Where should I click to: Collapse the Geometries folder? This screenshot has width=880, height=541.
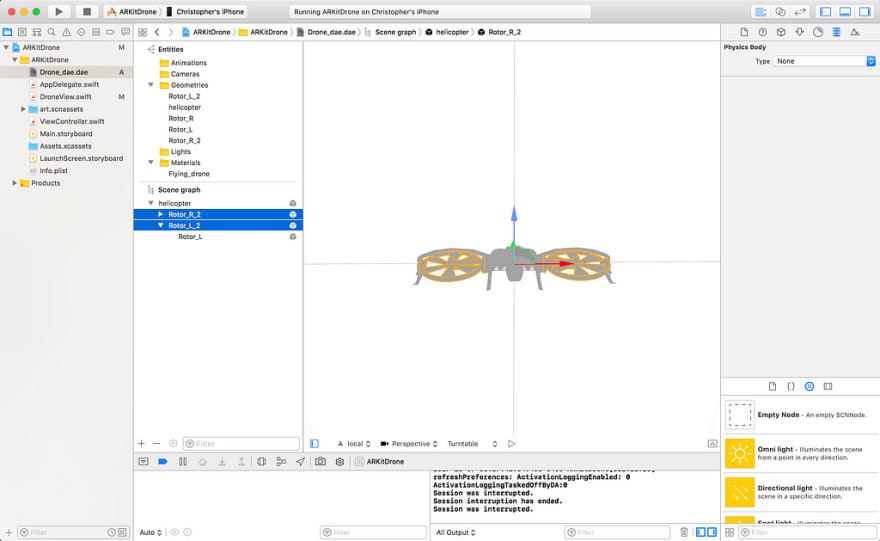tap(150, 85)
